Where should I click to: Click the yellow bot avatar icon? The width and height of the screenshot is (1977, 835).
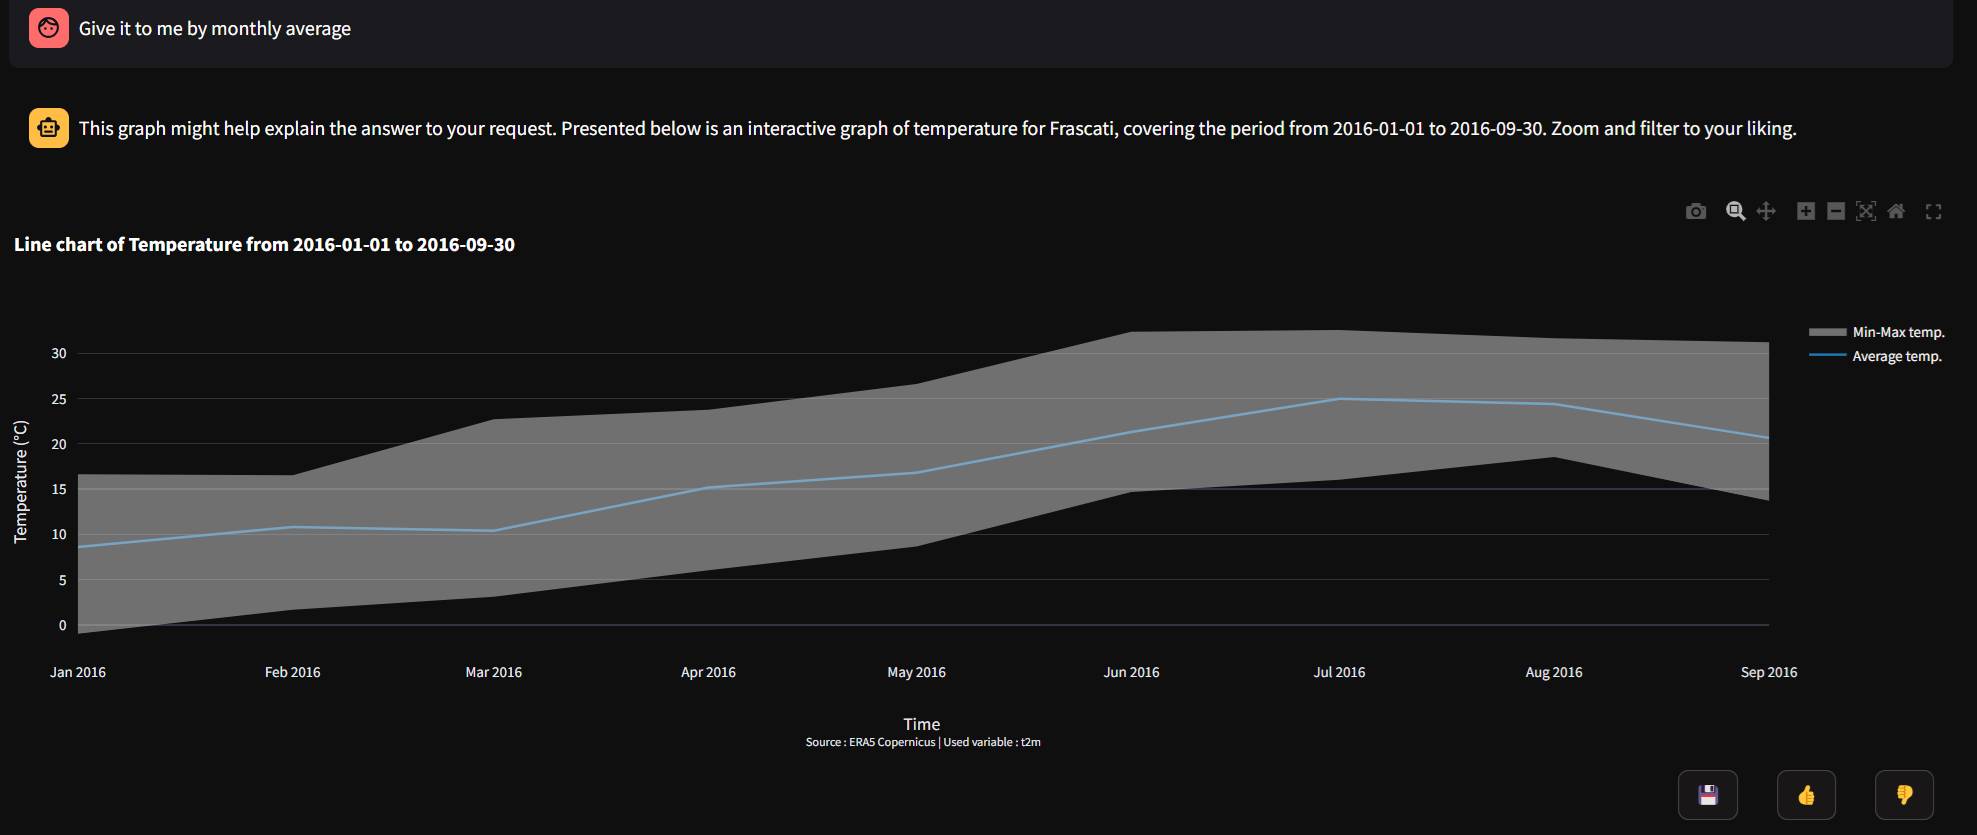click(x=49, y=128)
